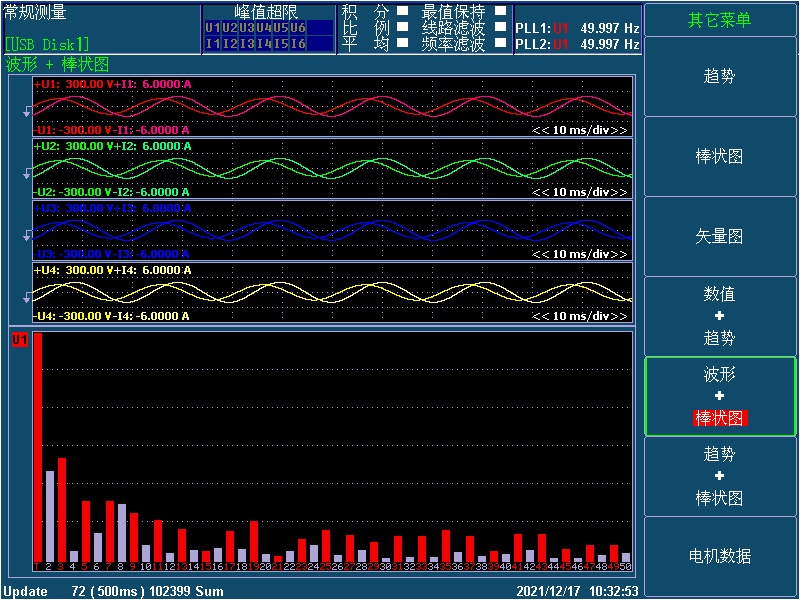Click the yellow U4 waveform trigger marker
Viewport: 800px width, 600px height.
coord(27,298)
